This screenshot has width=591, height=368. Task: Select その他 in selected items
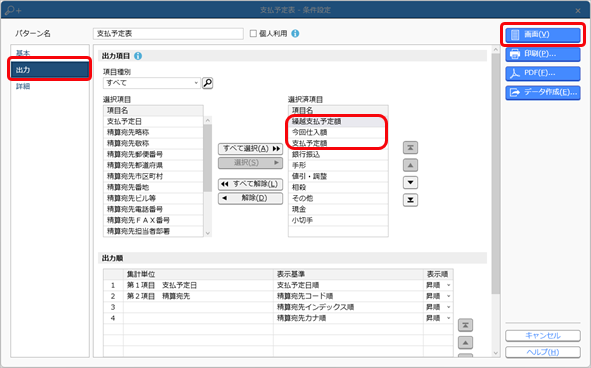(x=338, y=198)
